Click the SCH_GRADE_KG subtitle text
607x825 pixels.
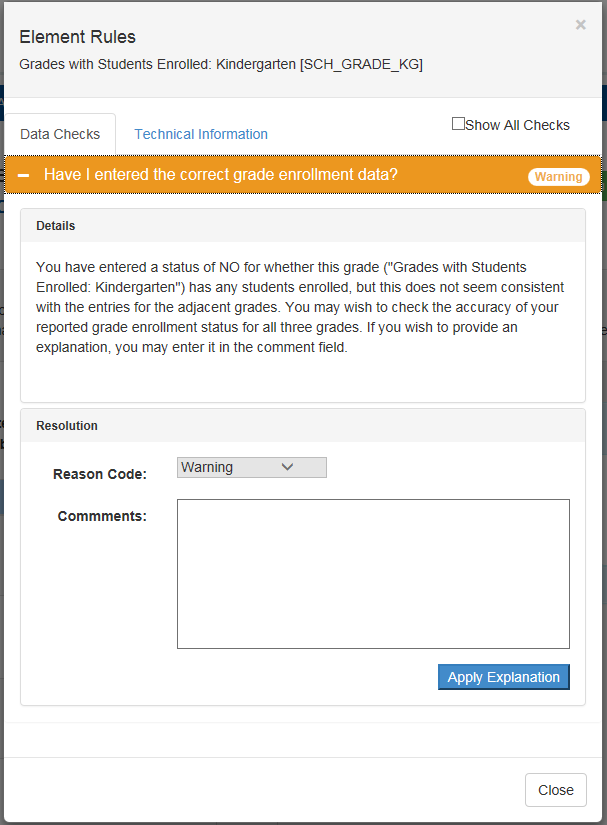[x=221, y=64]
